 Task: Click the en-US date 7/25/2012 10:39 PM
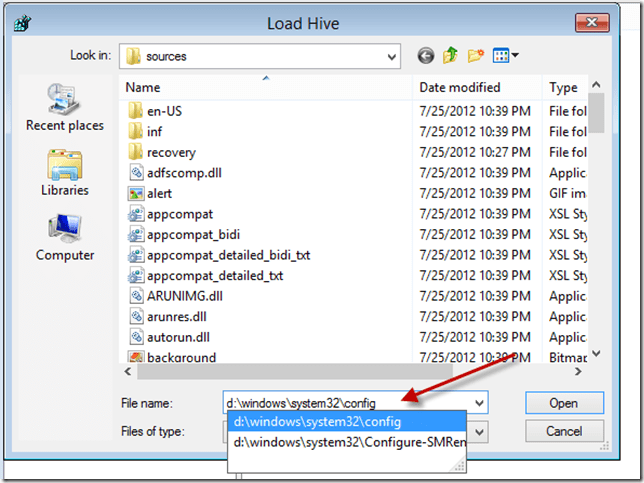tap(475, 111)
